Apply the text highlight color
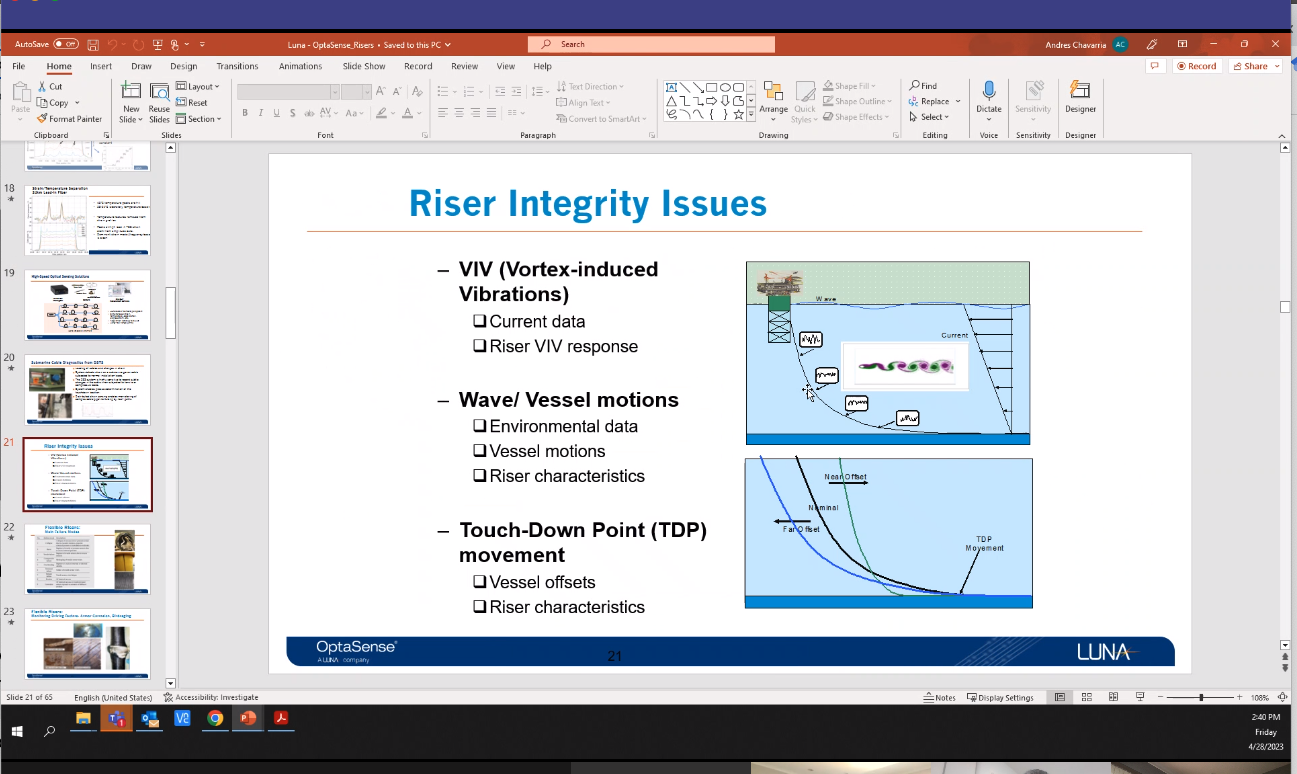Image resolution: width=1297 pixels, height=774 pixels. (382, 113)
